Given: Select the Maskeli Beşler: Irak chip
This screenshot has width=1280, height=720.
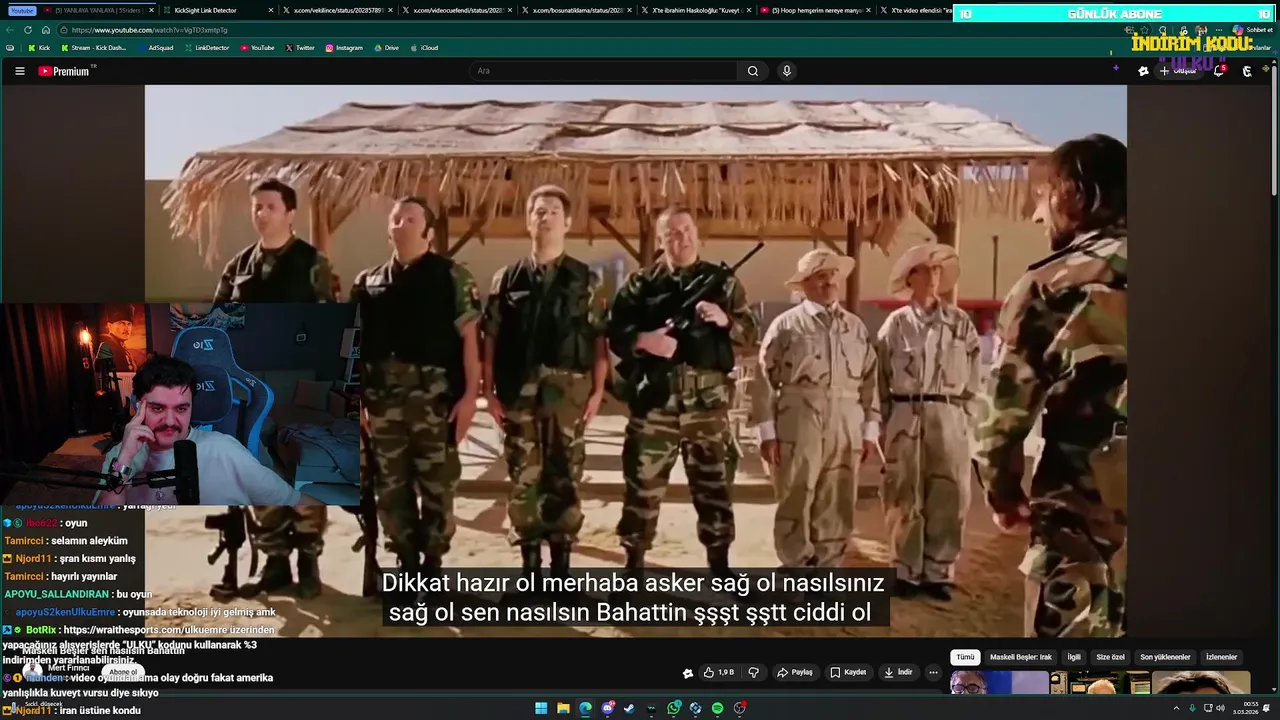Looking at the screenshot, I should tap(1021, 657).
